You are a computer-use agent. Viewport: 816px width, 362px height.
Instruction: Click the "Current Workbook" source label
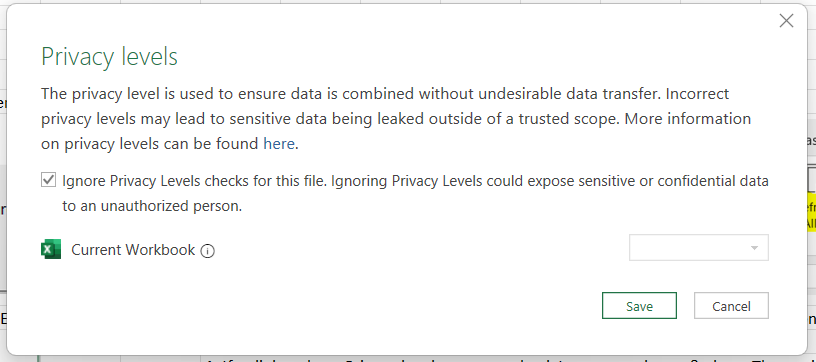(x=133, y=250)
